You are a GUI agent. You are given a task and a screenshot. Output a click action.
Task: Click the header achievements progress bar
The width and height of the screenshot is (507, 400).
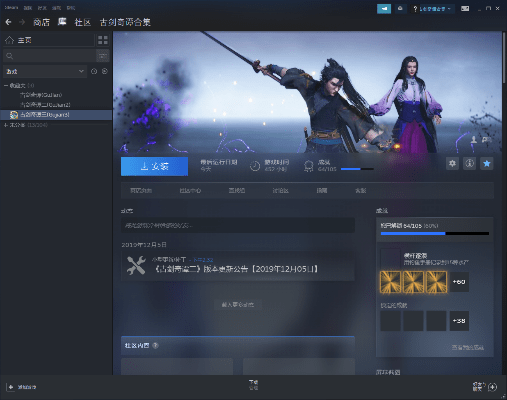(357, 169)
